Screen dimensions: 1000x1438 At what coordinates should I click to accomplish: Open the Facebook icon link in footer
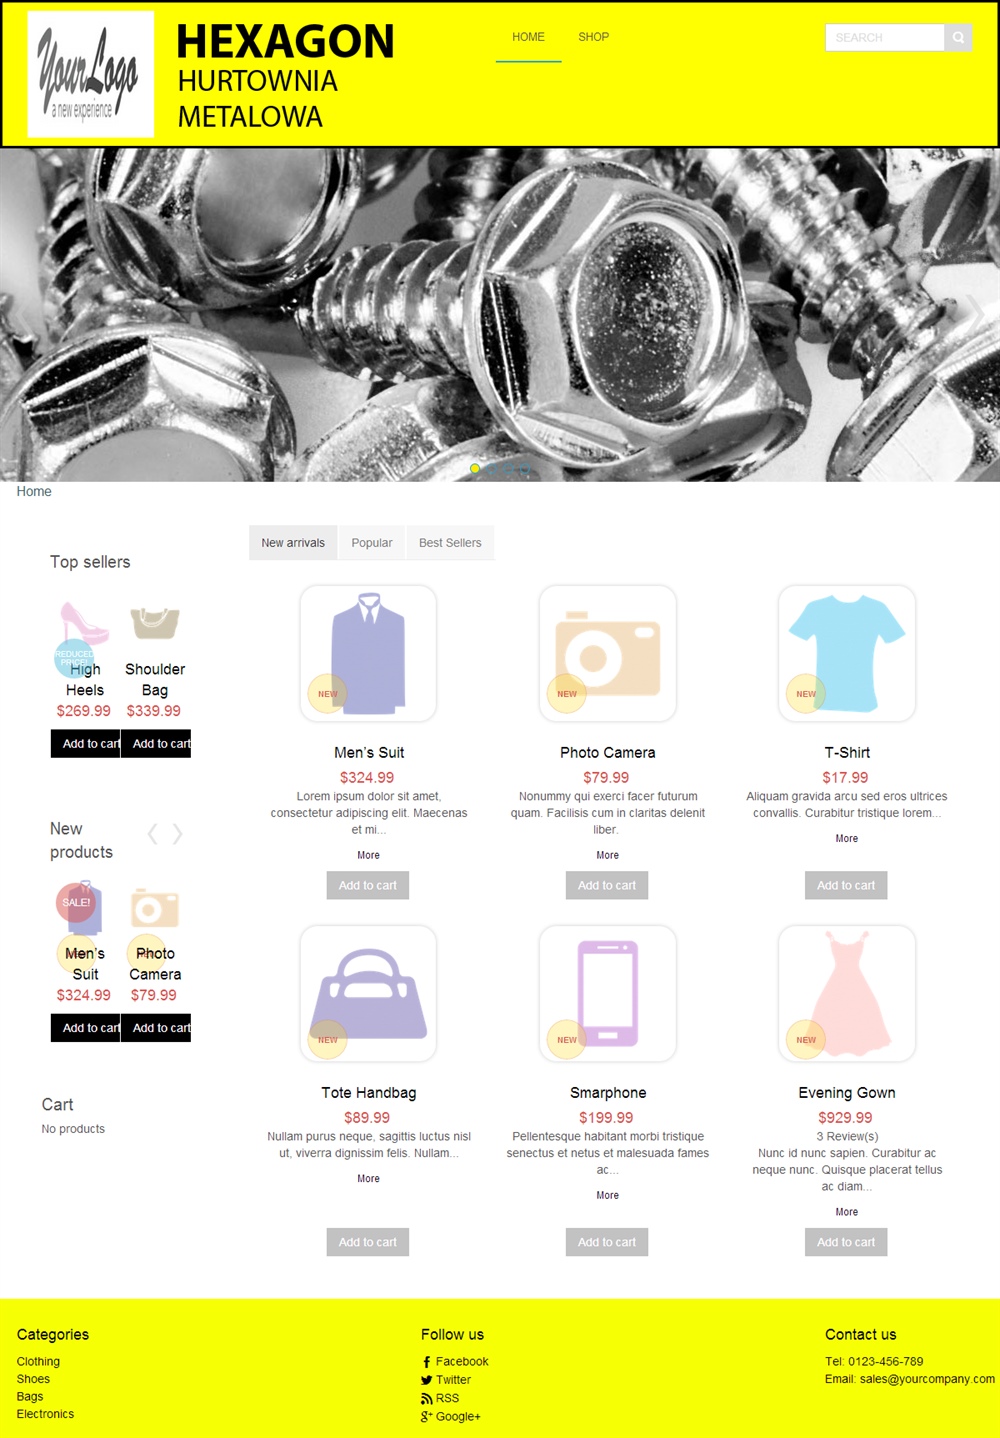click(426, 1362)
